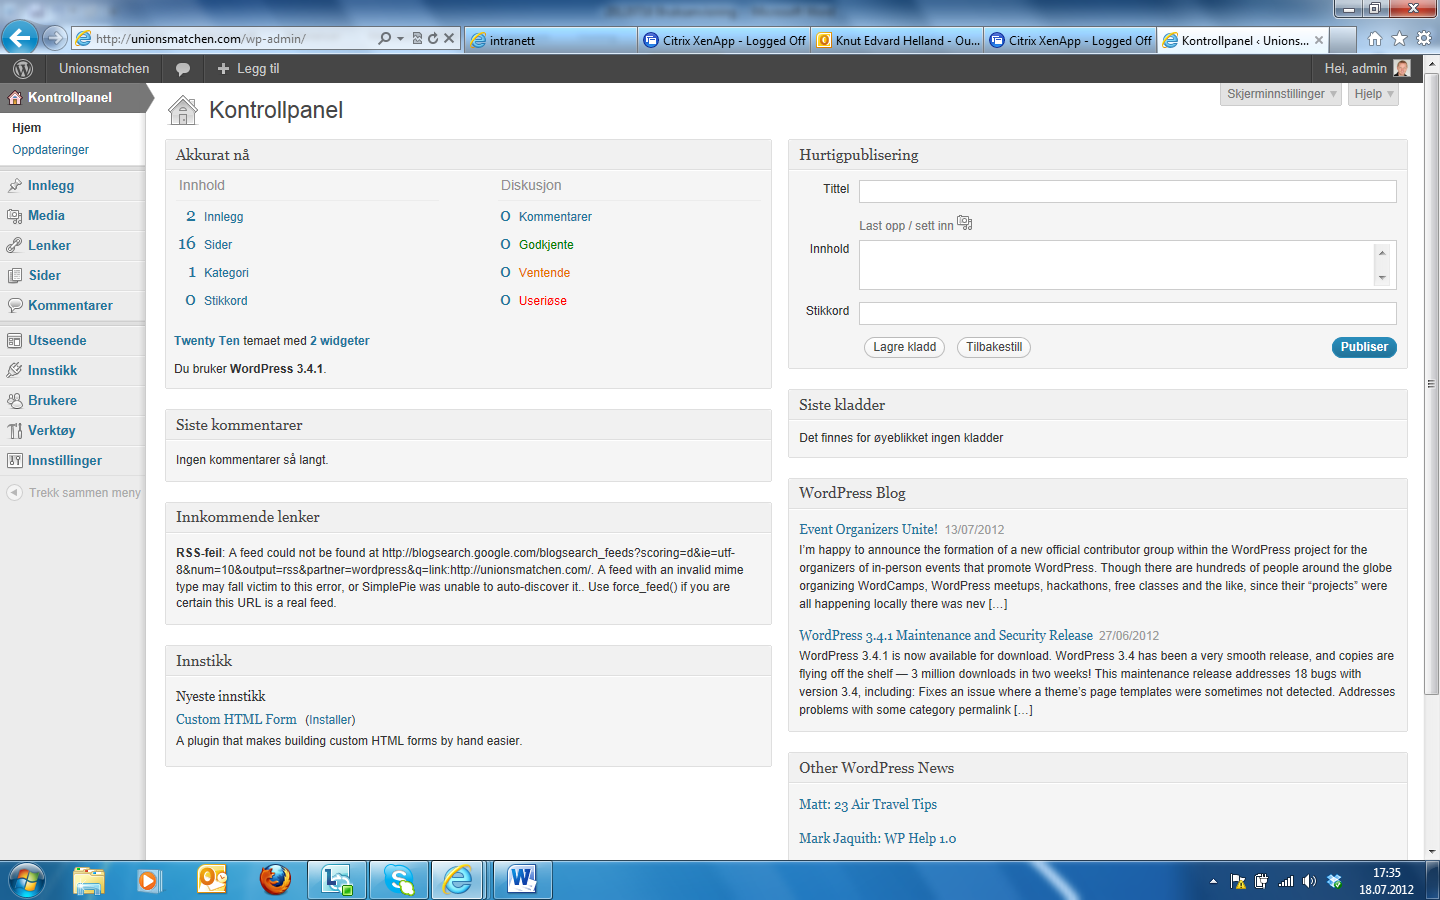
Task: Click the clock showing 17:35
Action: tap(1386, 873)
